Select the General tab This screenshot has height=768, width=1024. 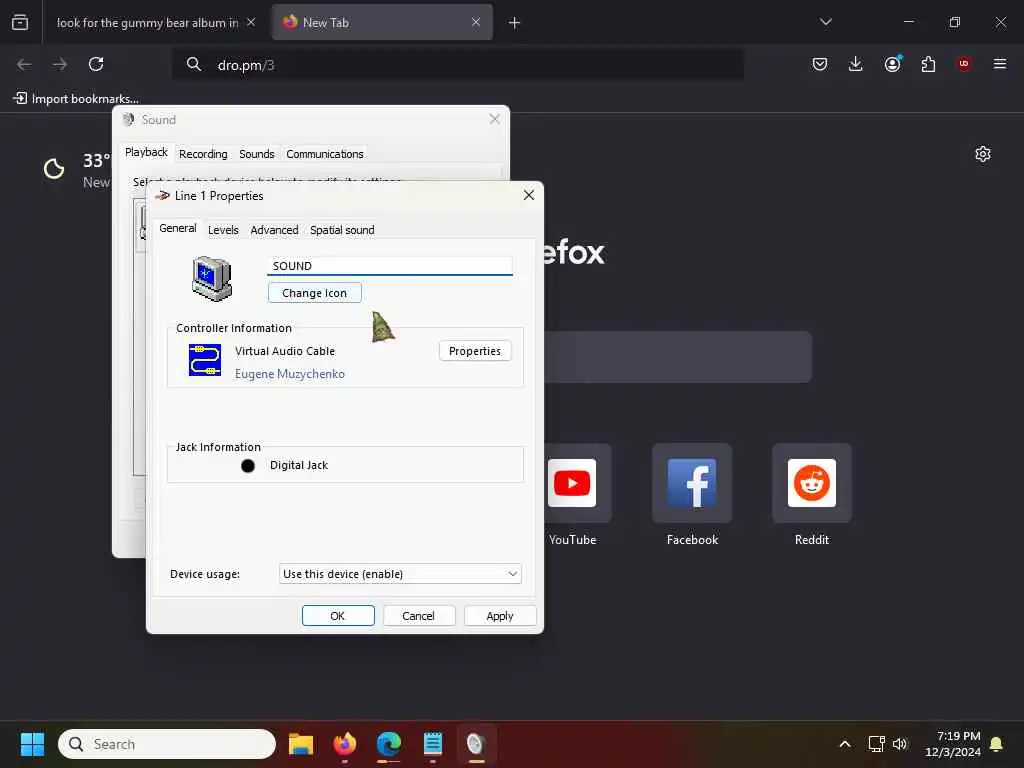[x=178, y=228]
